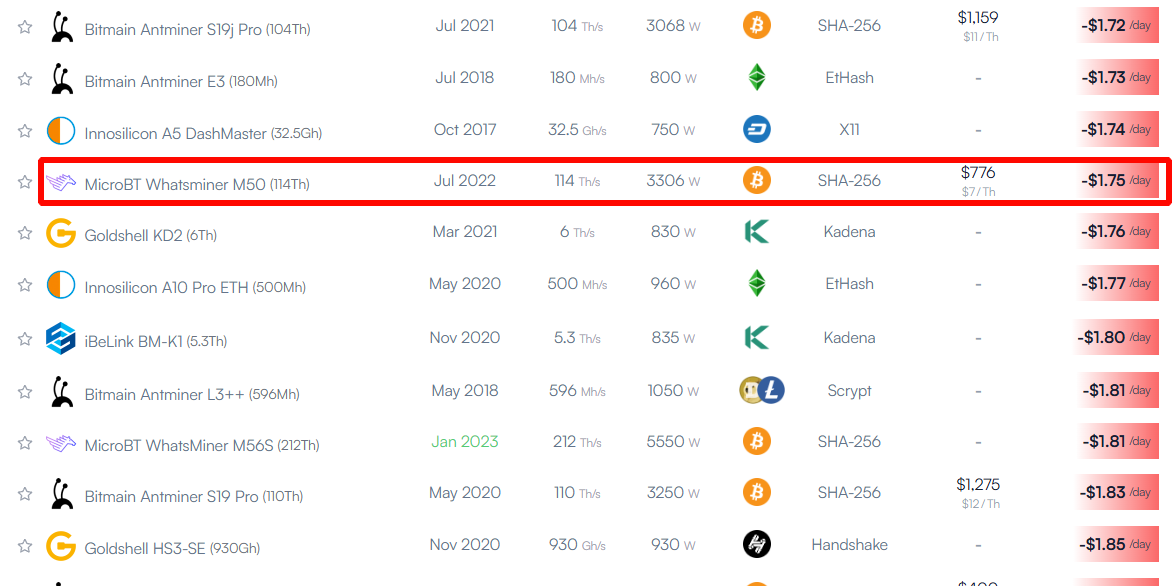Click the iBeLink logo icon
The image size is (1176, 586).
[x=61, y=338]
